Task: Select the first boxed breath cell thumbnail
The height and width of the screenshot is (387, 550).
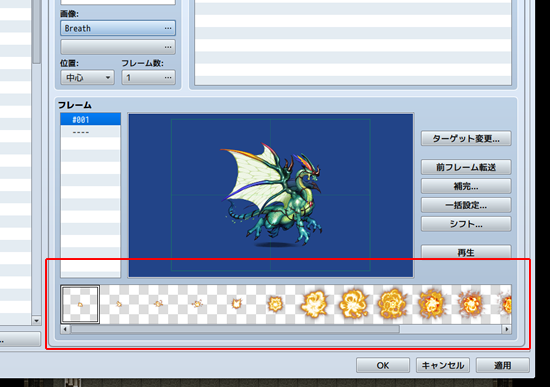Action: (80, 304)
